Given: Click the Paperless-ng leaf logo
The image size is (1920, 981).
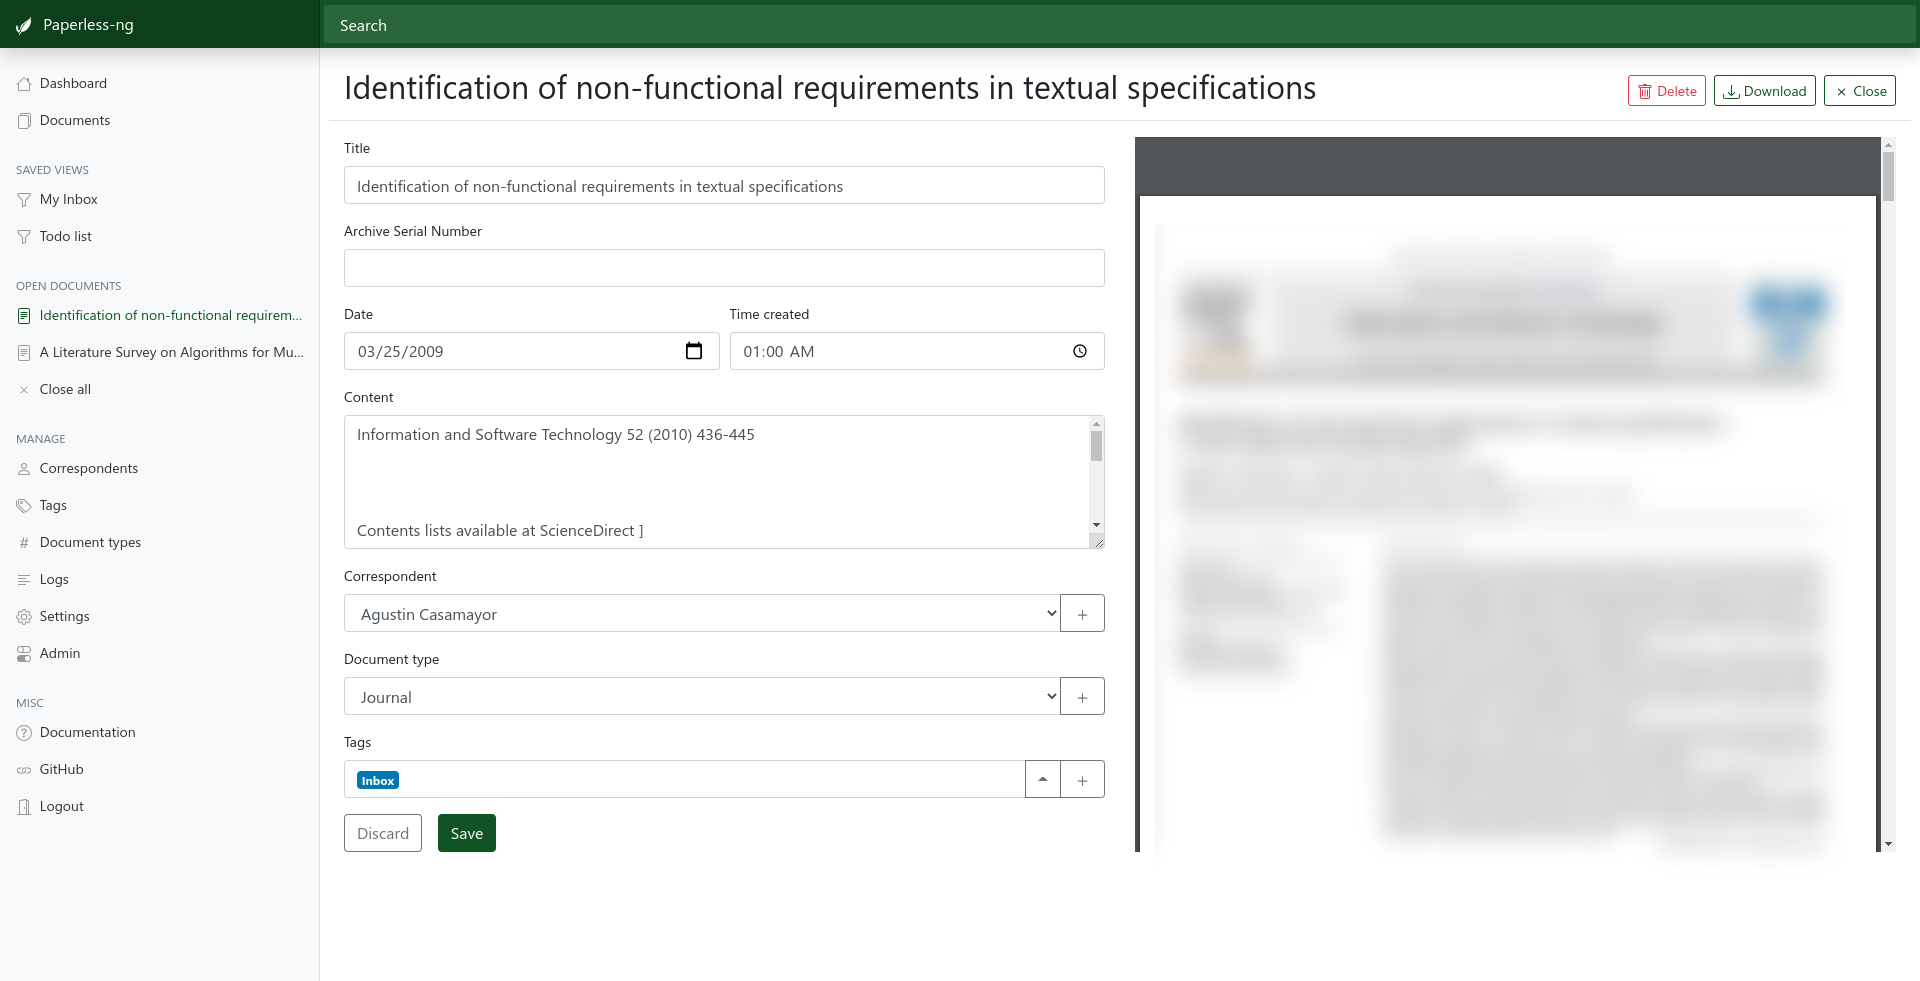Looking at the screenshot, I should (x=24, y=25).
